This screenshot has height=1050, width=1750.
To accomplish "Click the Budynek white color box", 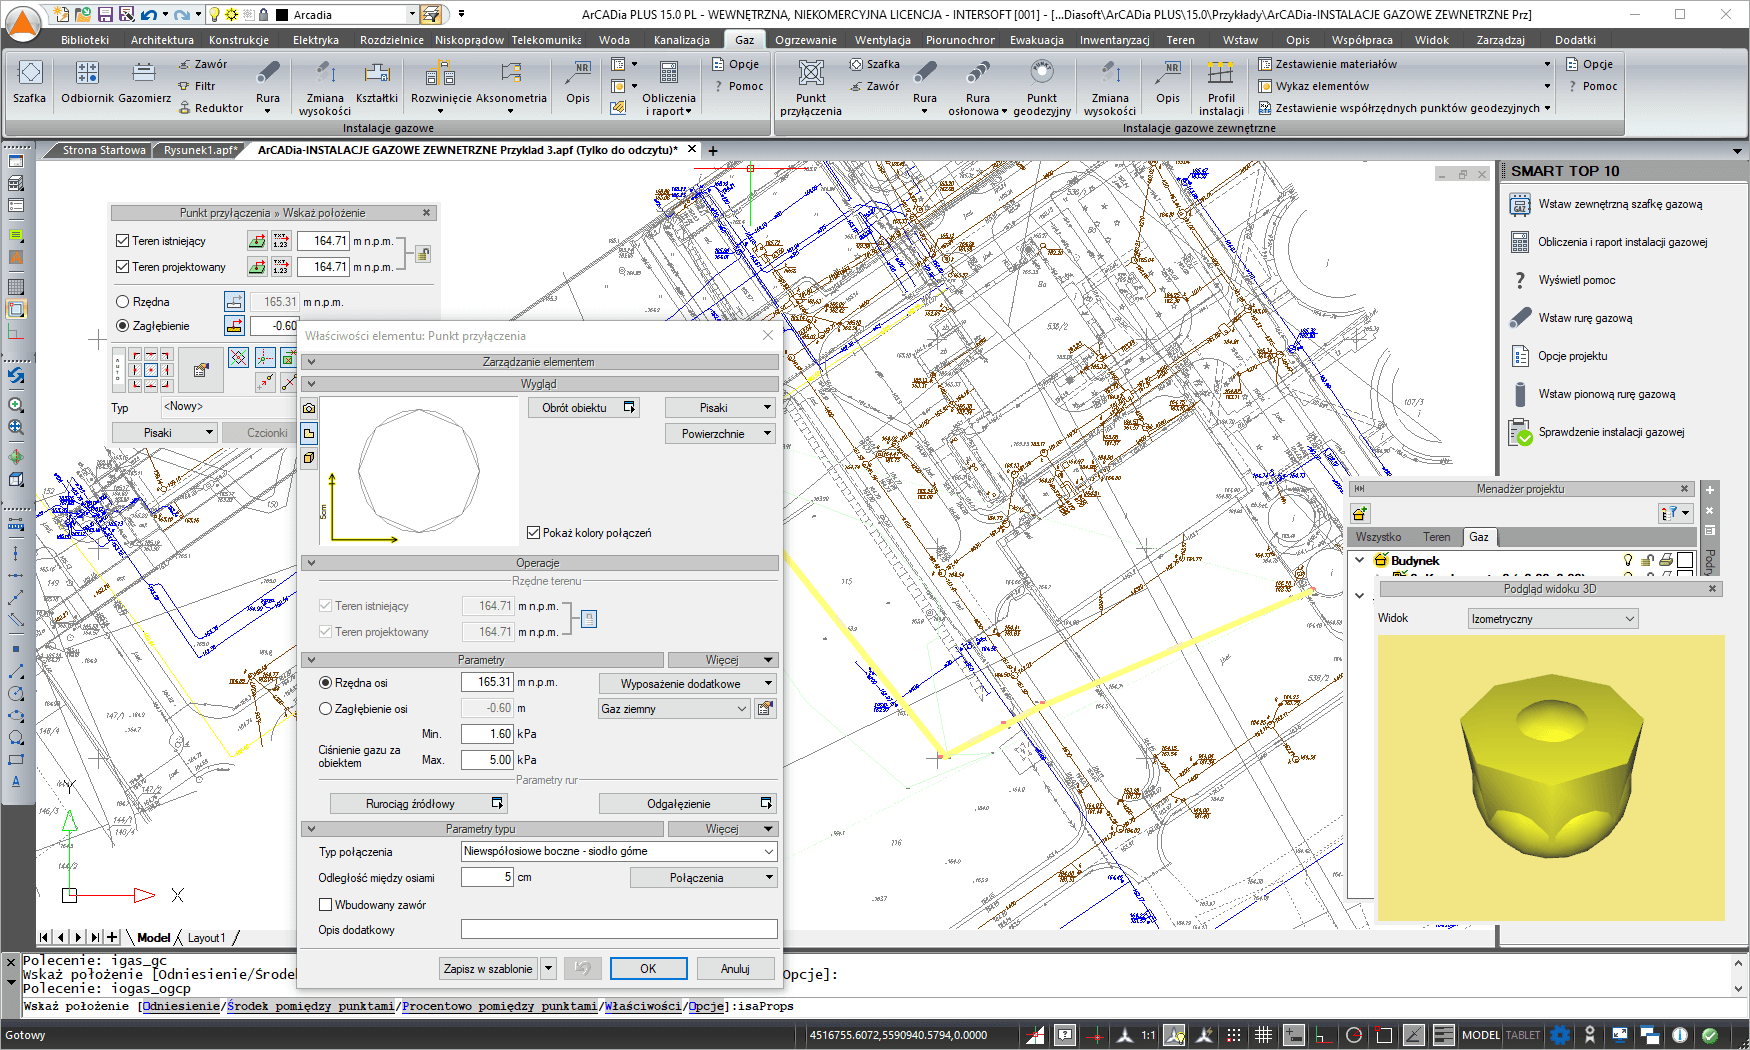I will (x=1685, y=560).
